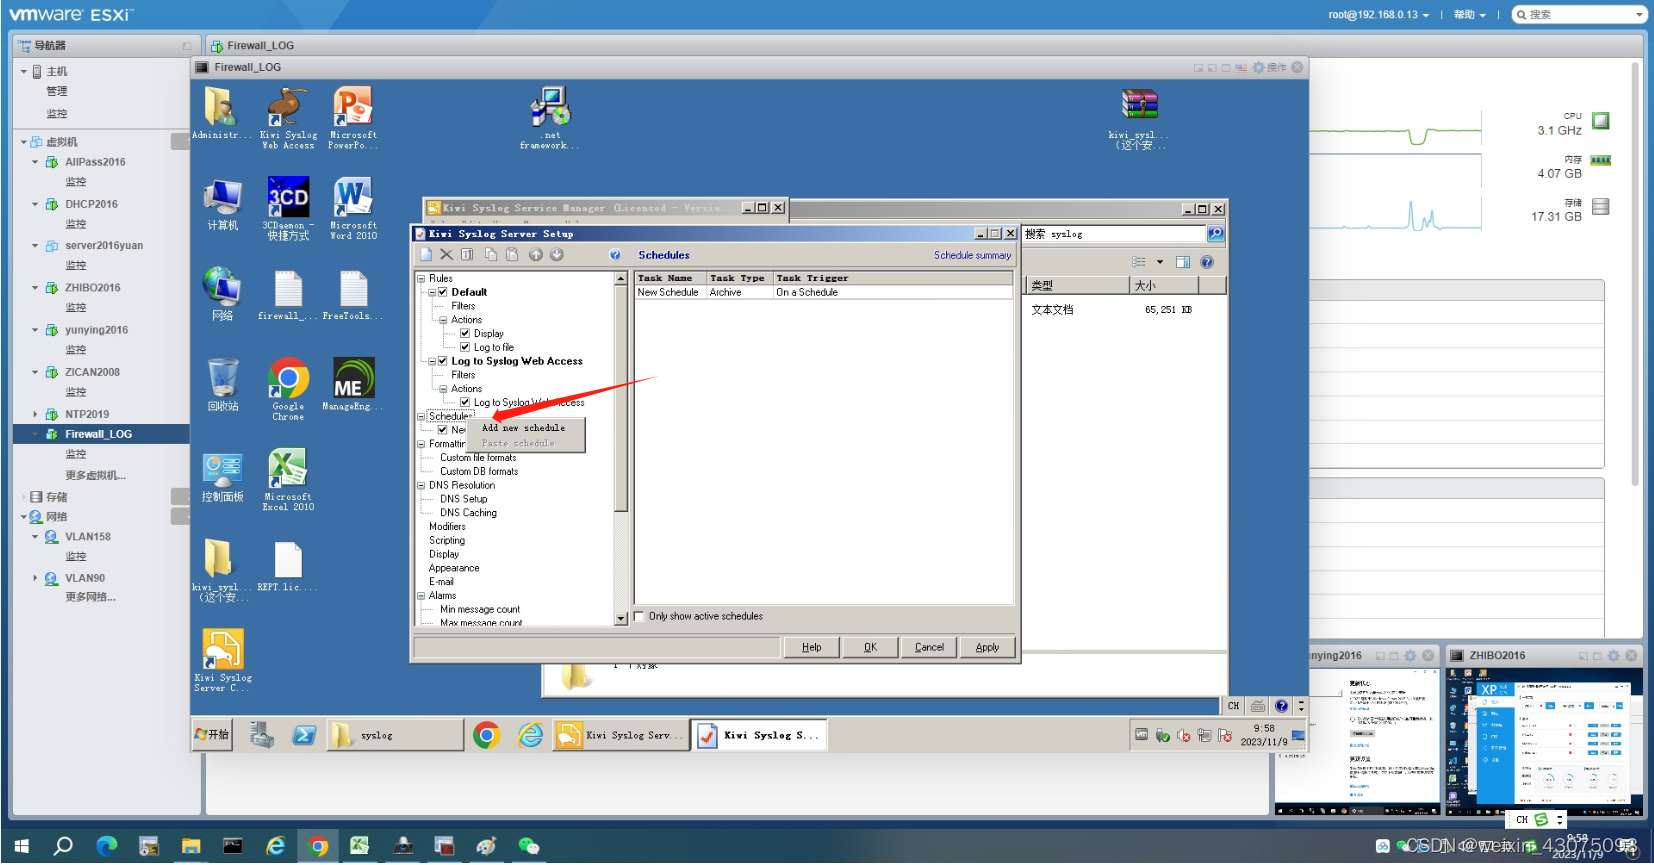Collapse the Schedules tree node
Screen dimensions: 1654x865
pos(421,416)
